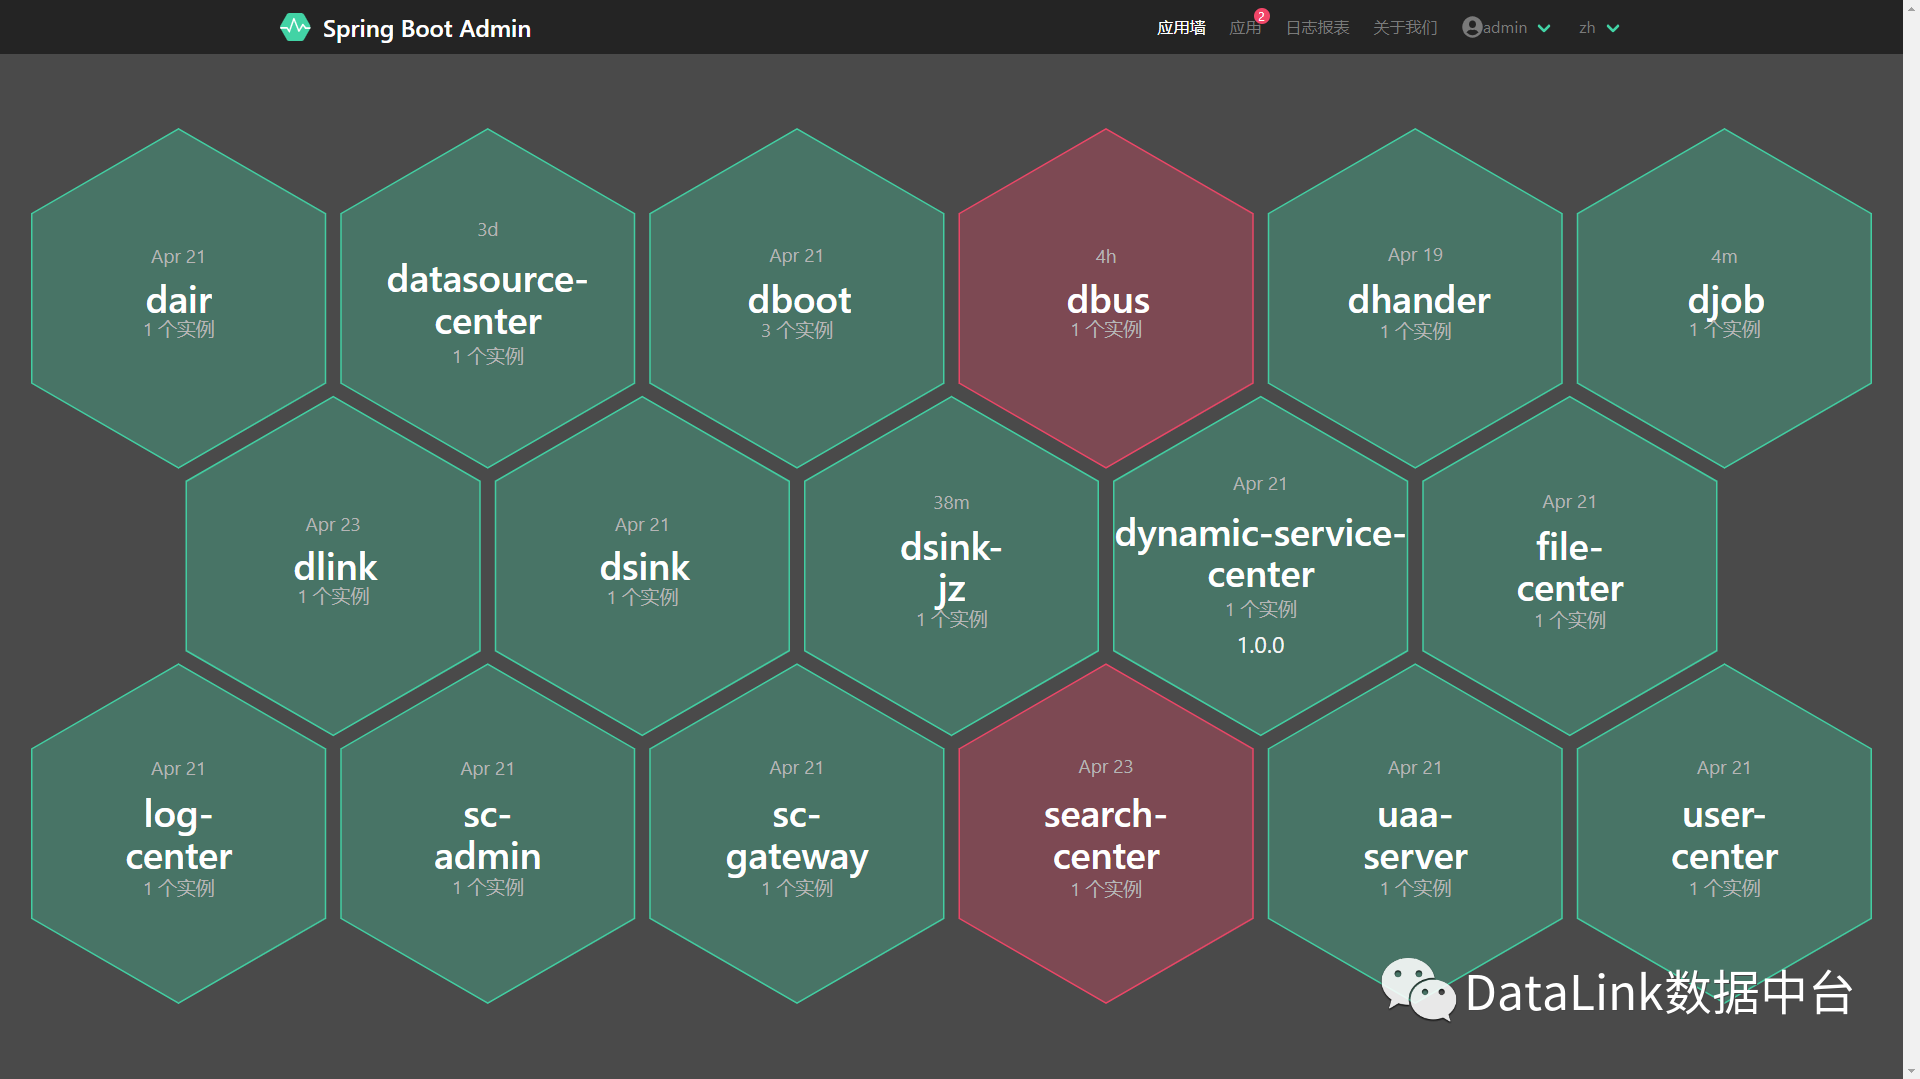Click the red notification badge showing 2
The width and height of the screenshot is (1920, 1079).
1262,16
